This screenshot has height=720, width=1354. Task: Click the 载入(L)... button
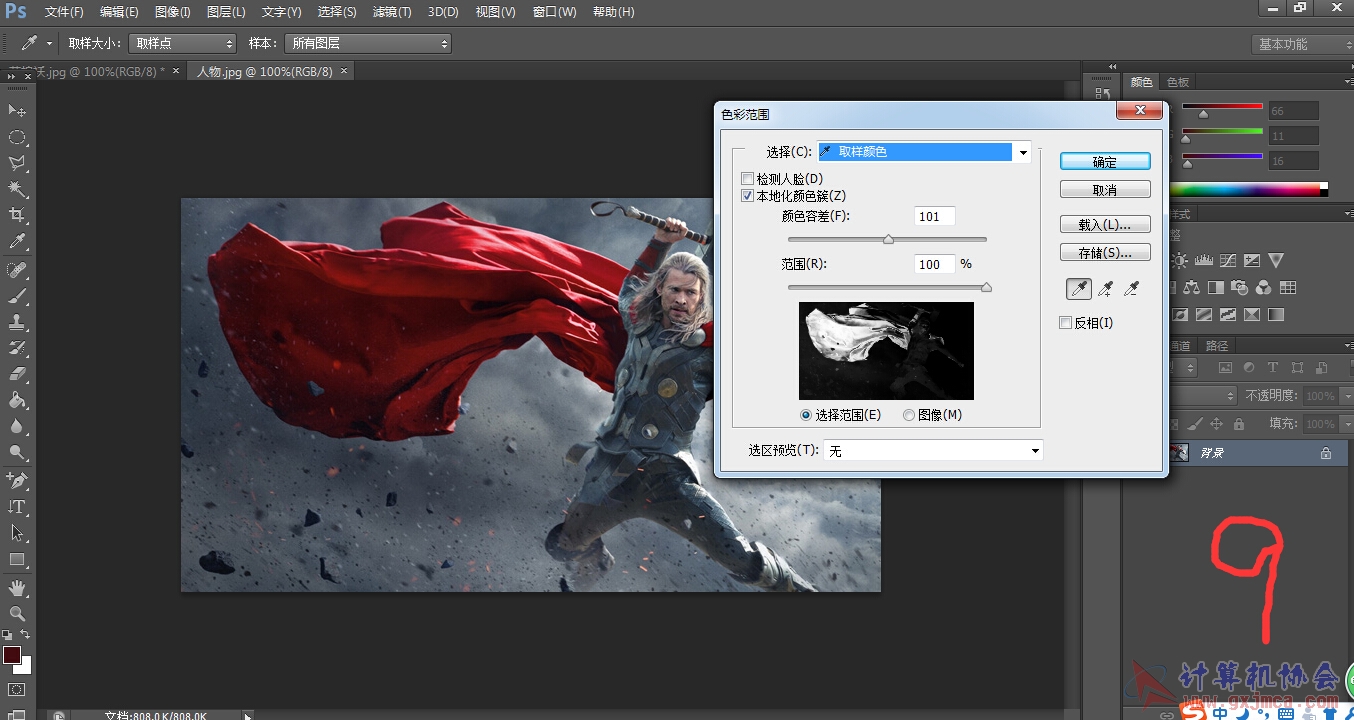pyautogui.click(x=1105, y=225)
